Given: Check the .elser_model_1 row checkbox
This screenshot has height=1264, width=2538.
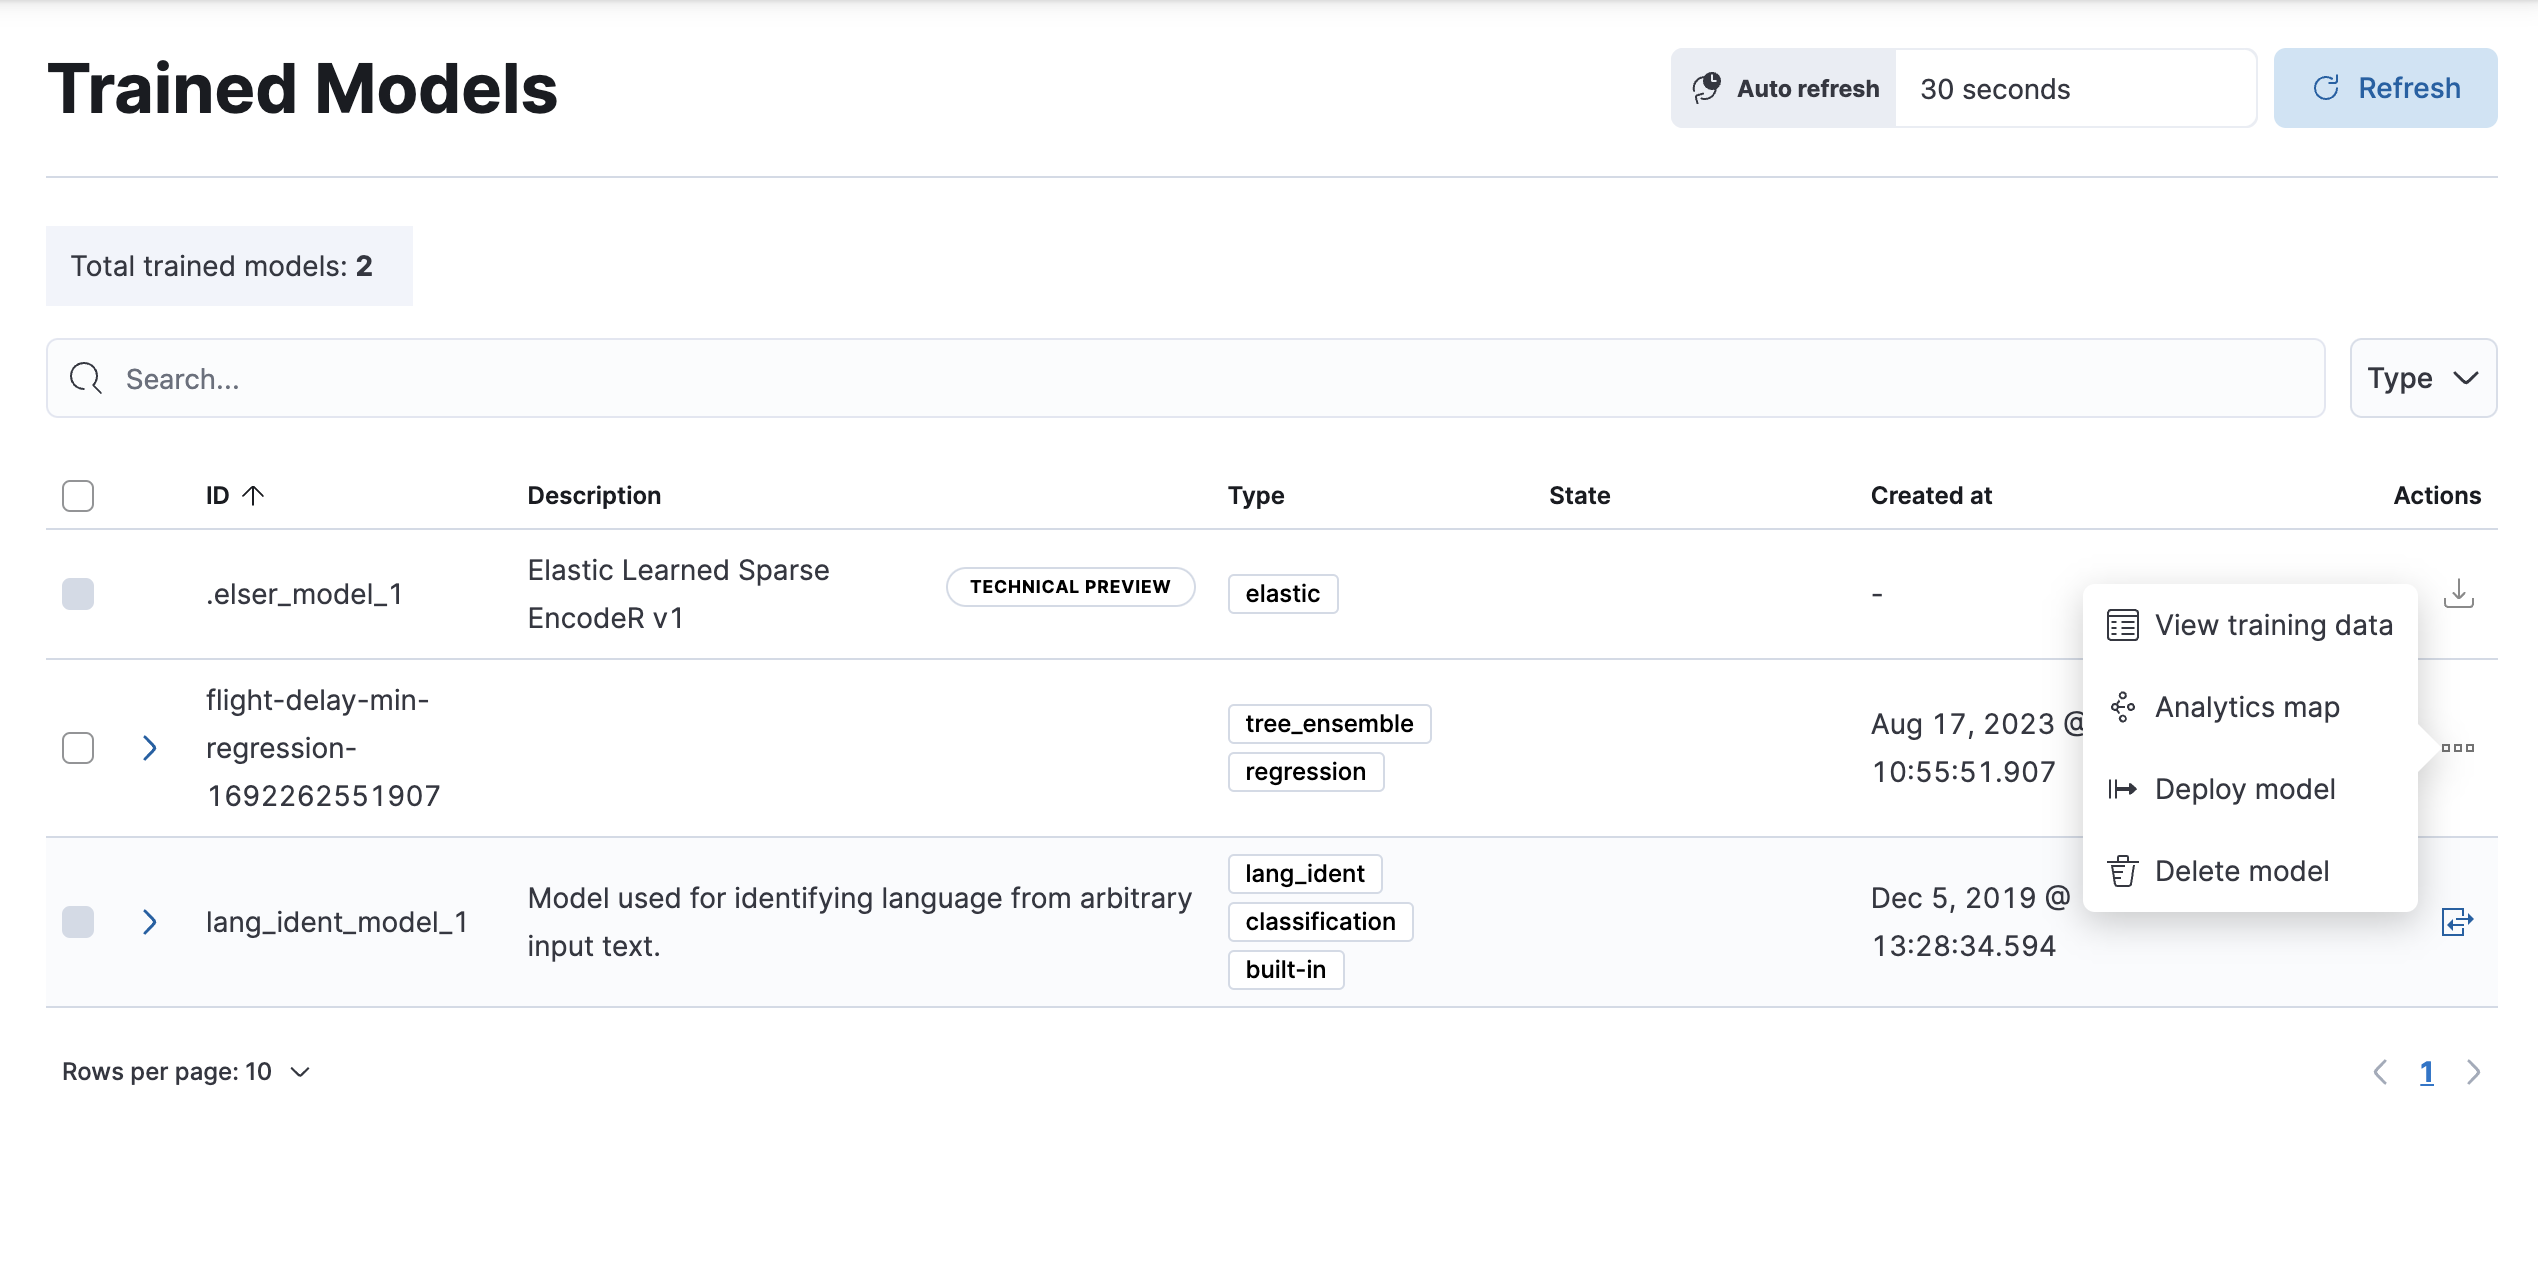Looking at the screenshot, I should 77,593.
